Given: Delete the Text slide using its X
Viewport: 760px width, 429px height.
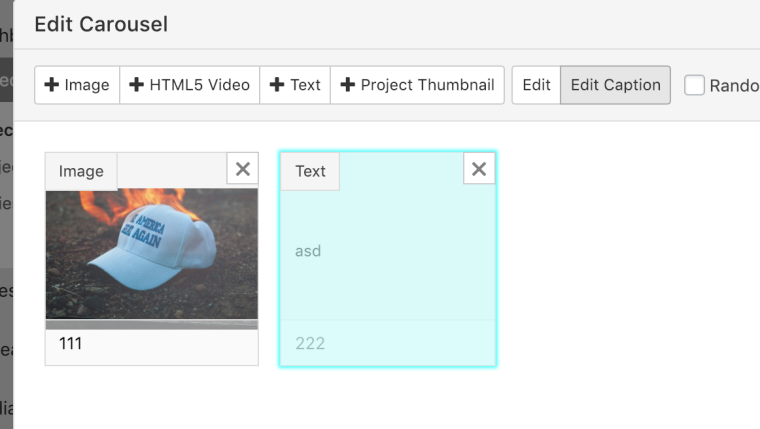Looking at the screenshot, I should (479, 169).
